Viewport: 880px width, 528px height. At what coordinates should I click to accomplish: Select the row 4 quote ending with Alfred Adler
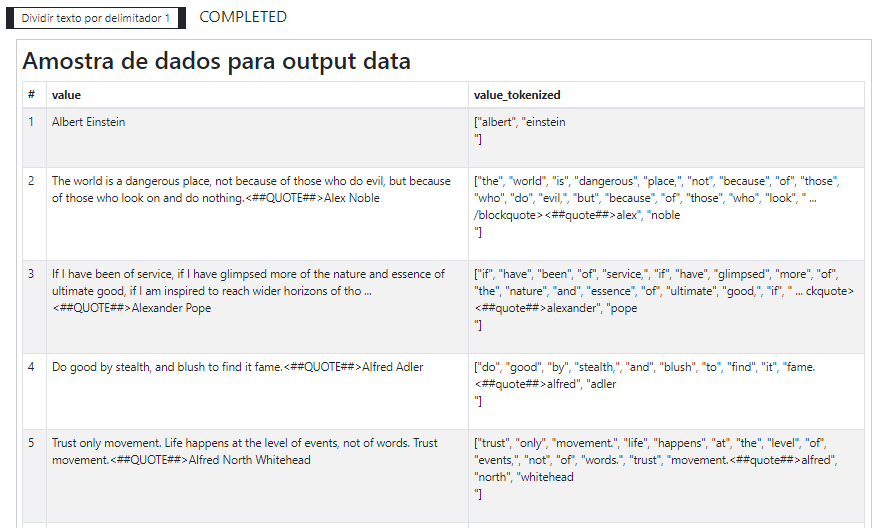tap(257, 392)
